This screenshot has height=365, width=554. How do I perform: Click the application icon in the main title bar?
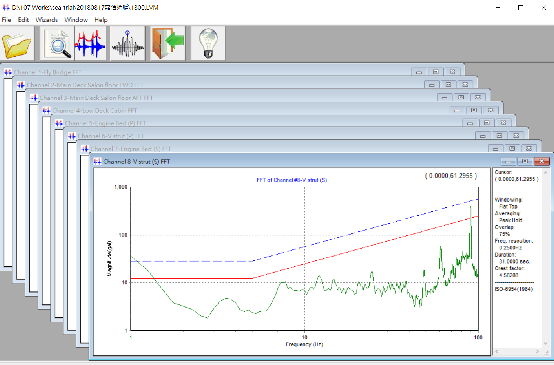click(x=5, y=7)
